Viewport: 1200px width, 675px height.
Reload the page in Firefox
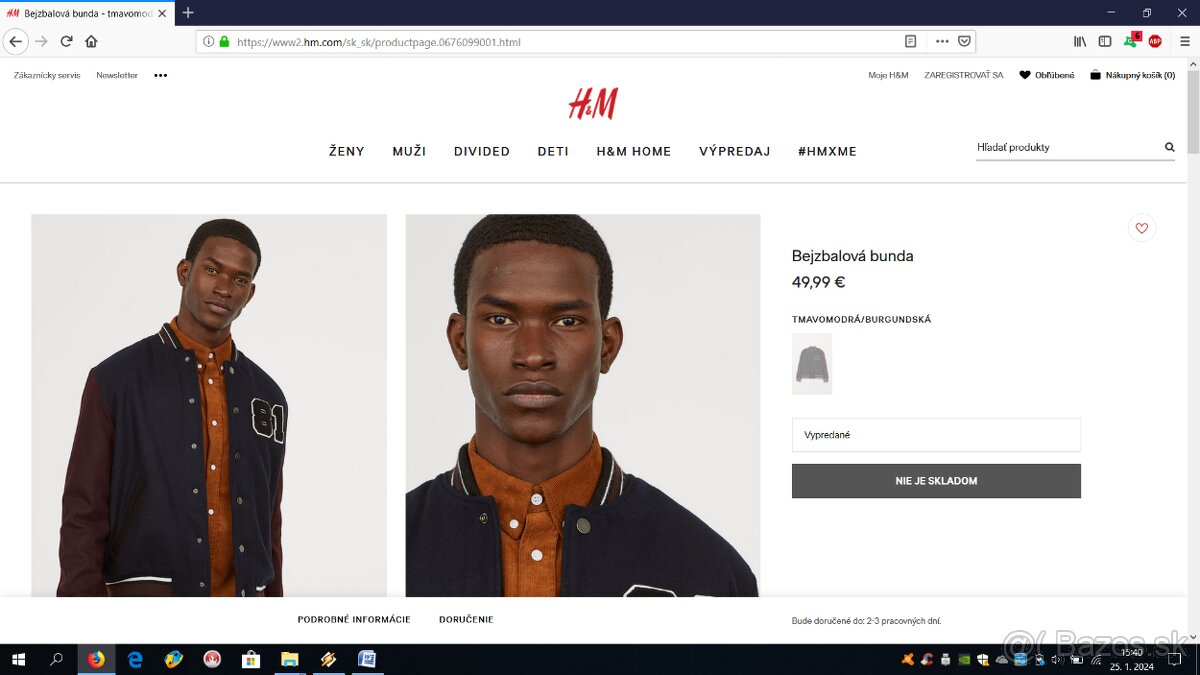point(66,42)
